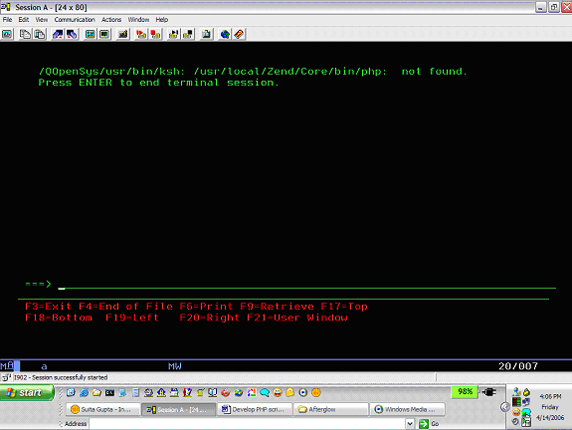The height and width of the screenshot is (430, 572).
Task: Click the Show Desktop Quick Launch icon
Action: [123, 392]
